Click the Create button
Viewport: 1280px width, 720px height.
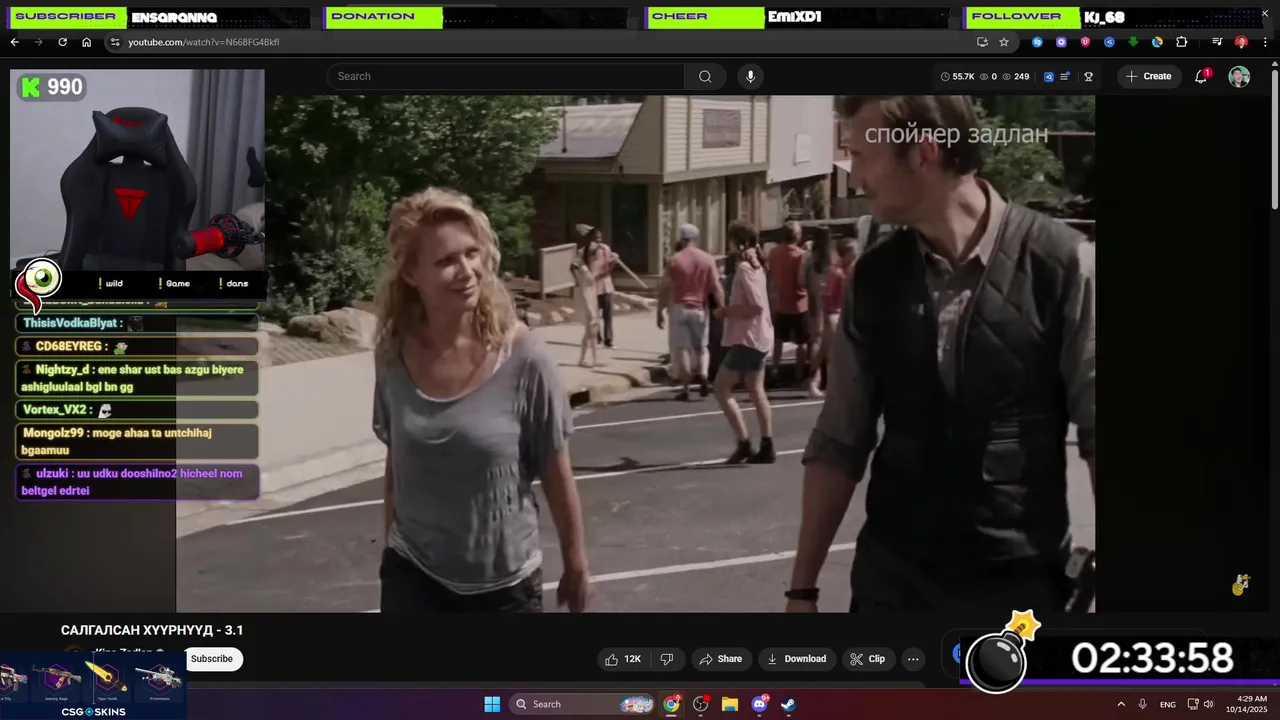click(1148, 76)
